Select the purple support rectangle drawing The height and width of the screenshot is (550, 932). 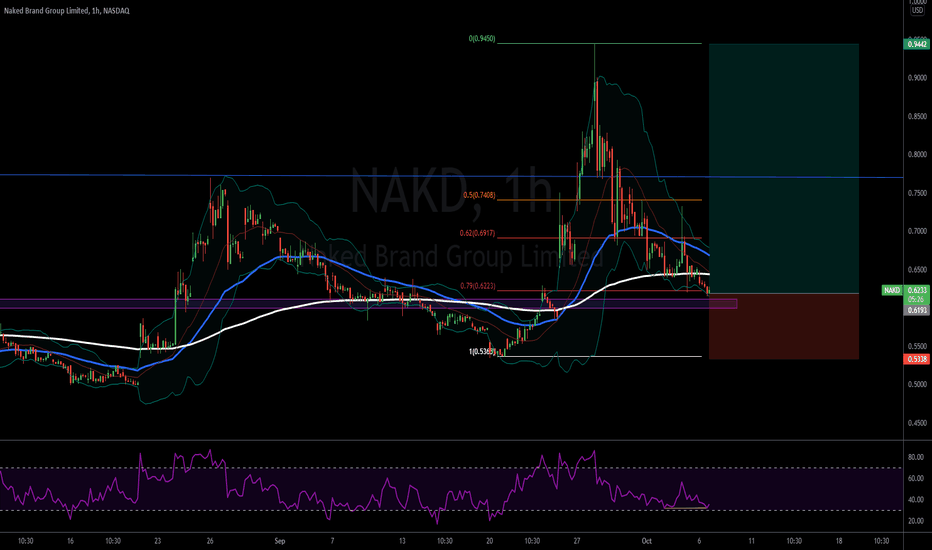point(369,304)
